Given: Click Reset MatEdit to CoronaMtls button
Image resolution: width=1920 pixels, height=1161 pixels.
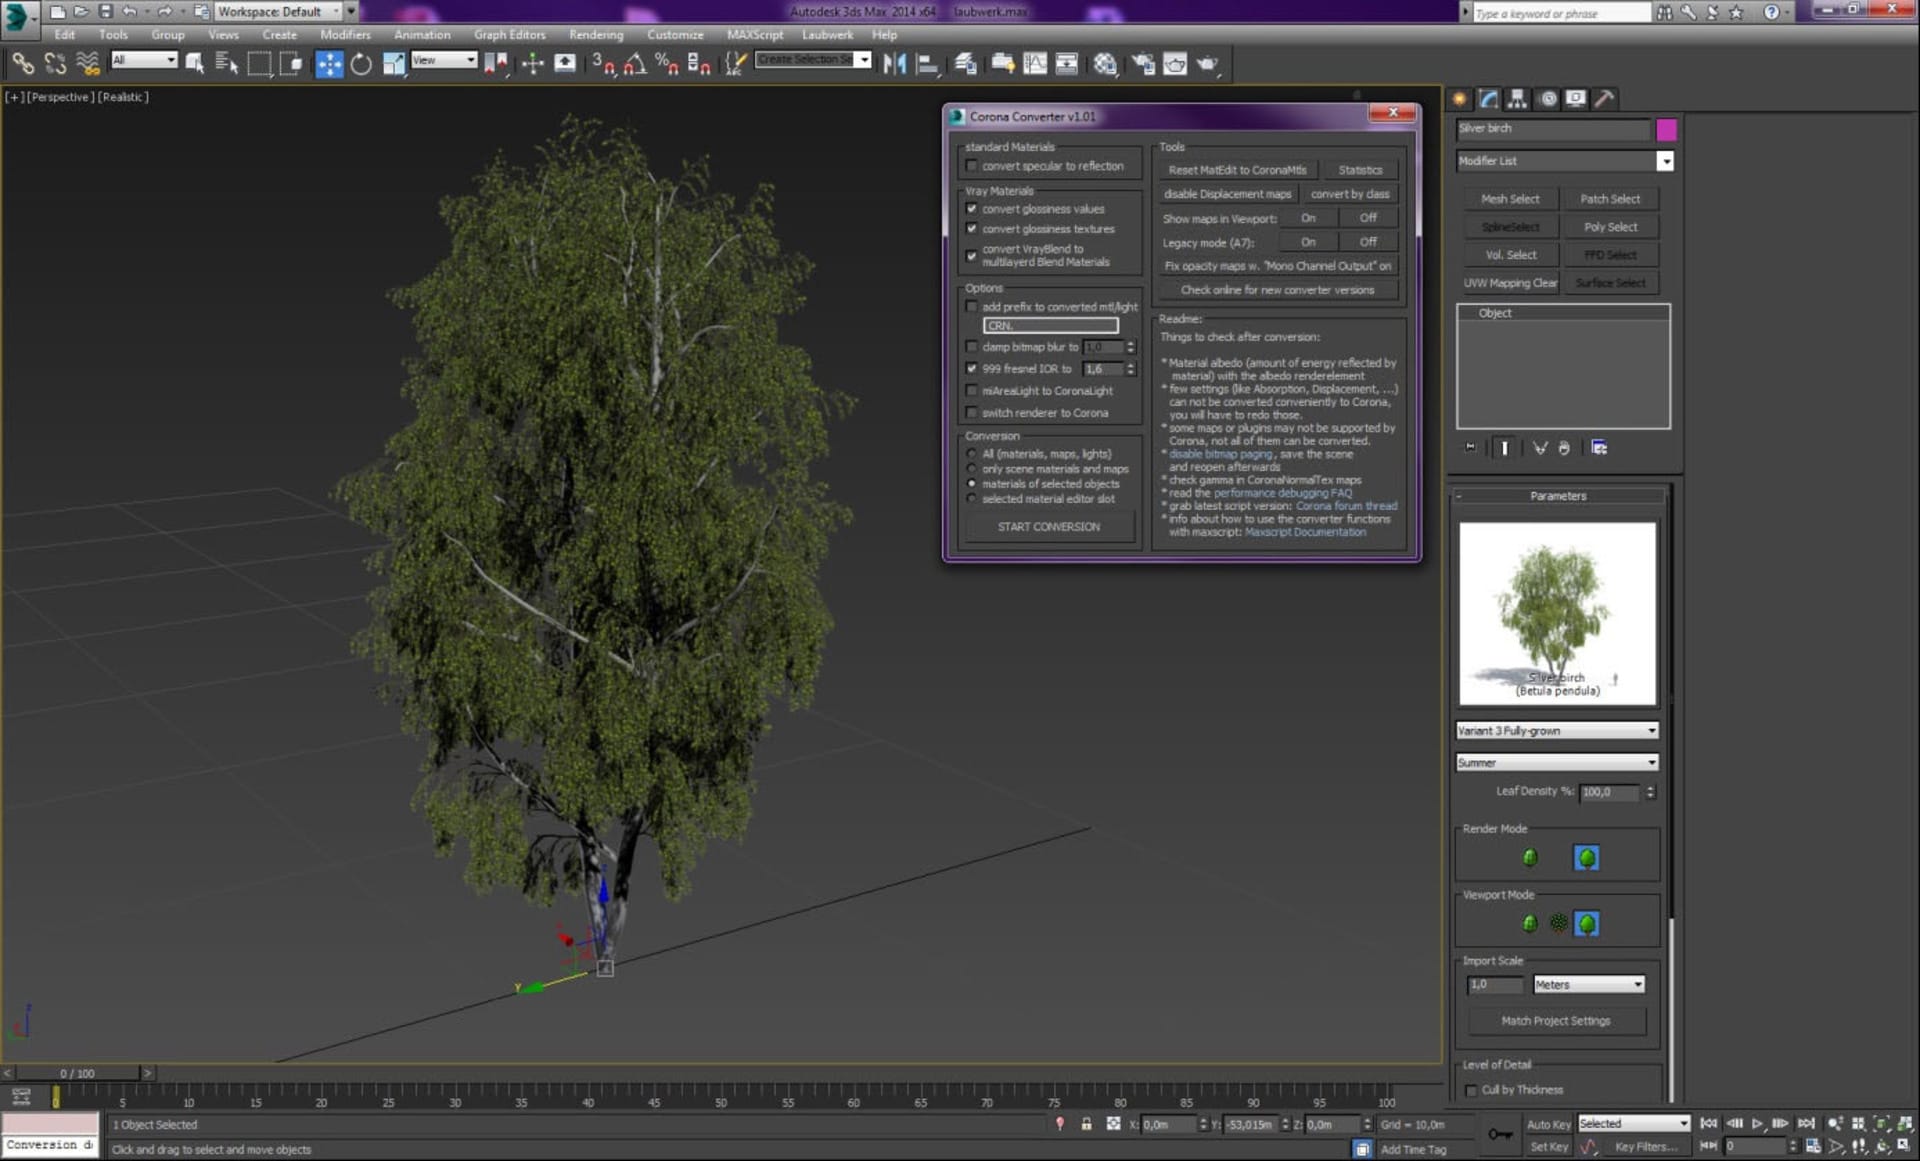Looking at the screenshot, I should pyautogui.click(x=1237, y=170).
